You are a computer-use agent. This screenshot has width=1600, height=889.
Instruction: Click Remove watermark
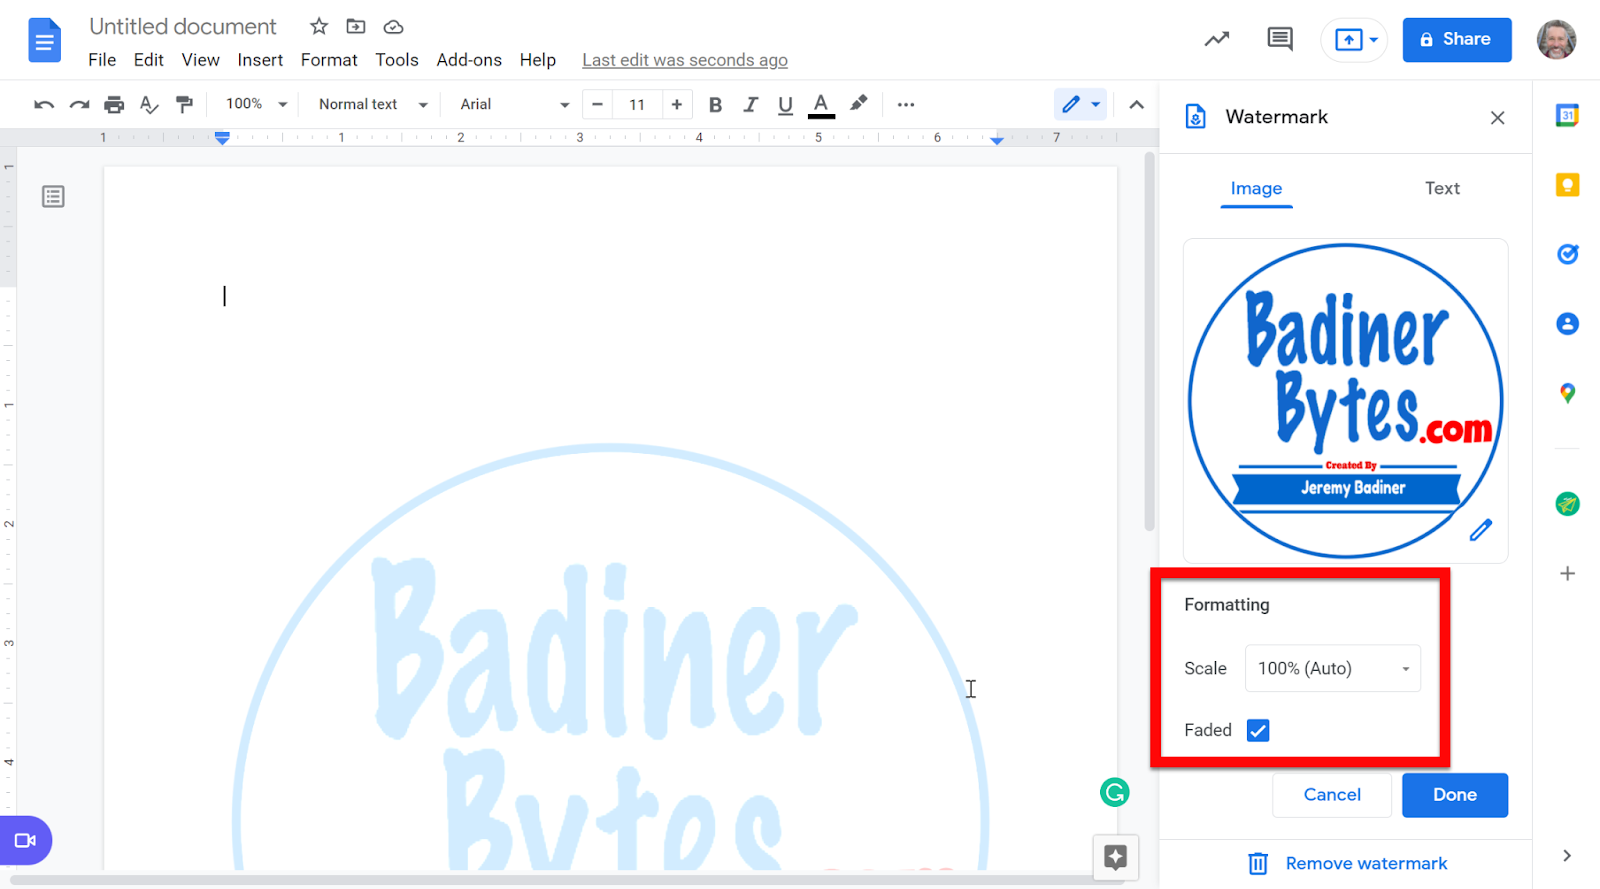[1347, 863]
